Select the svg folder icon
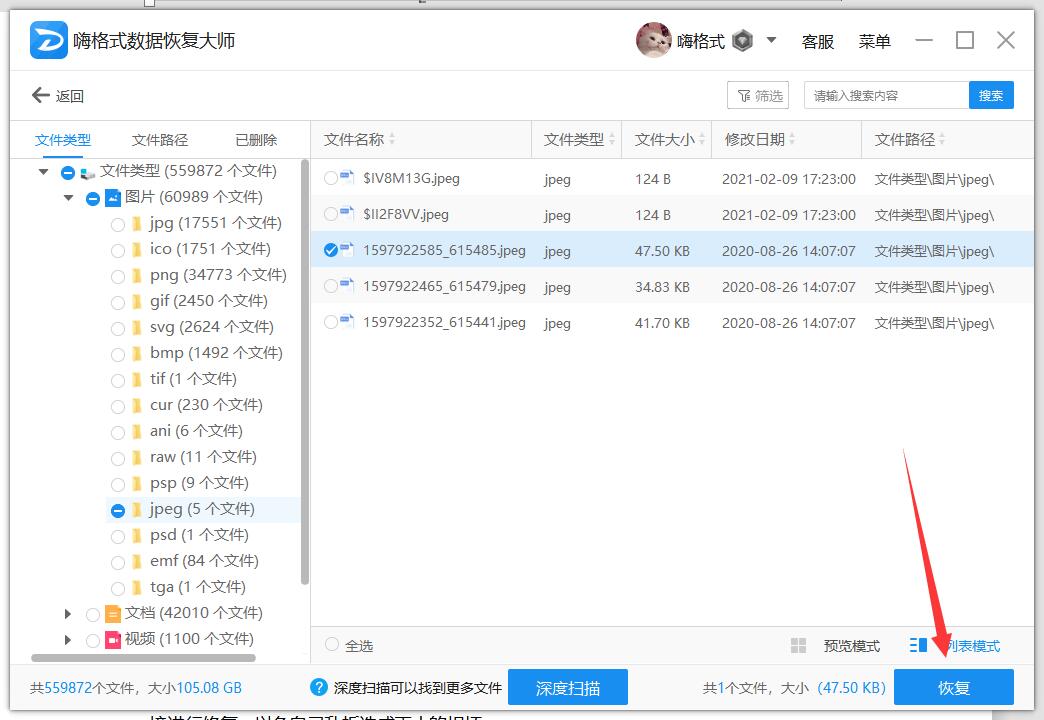The width and height of the screenshot is (1044, 720). [136, 328]
